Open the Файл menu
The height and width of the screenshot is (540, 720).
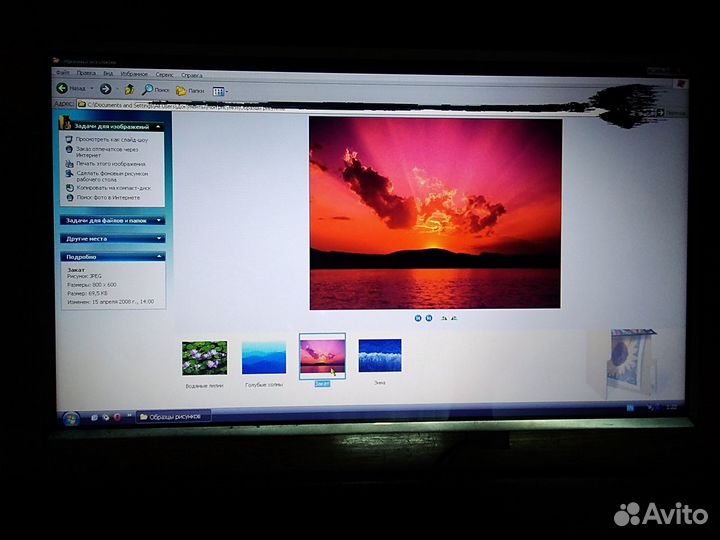click(63, 72)
